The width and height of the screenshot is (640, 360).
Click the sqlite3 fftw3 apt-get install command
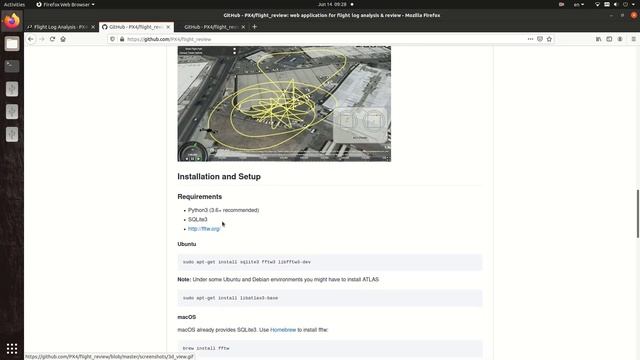pyautogui.click(x=247, y=262)
